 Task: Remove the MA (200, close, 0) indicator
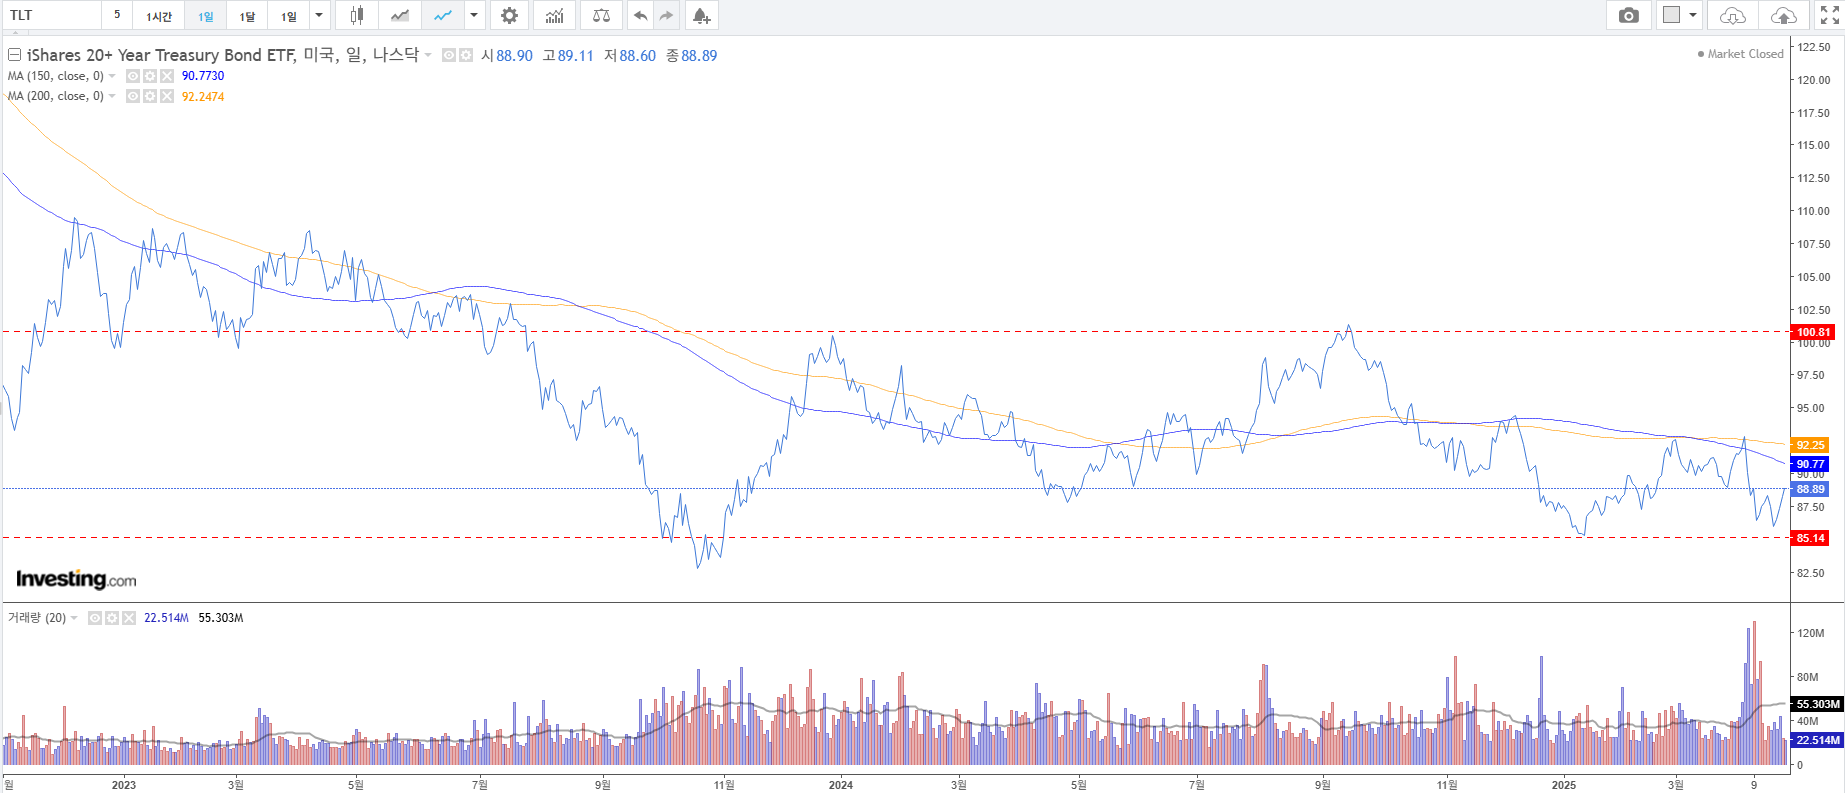tap(167, 96)
